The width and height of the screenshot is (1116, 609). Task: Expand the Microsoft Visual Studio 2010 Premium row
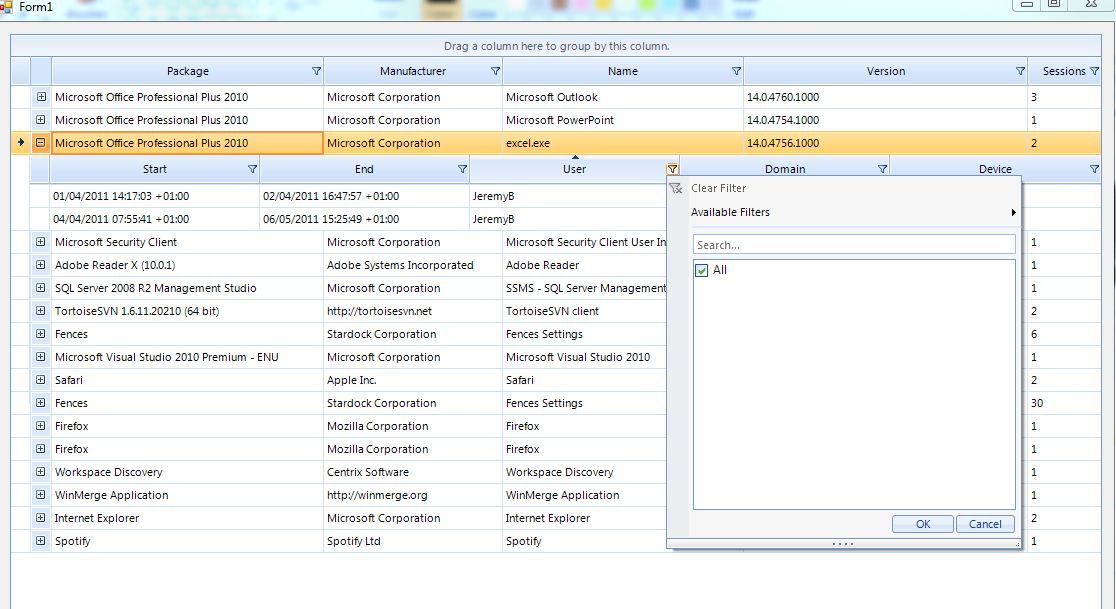coord(41,356)
